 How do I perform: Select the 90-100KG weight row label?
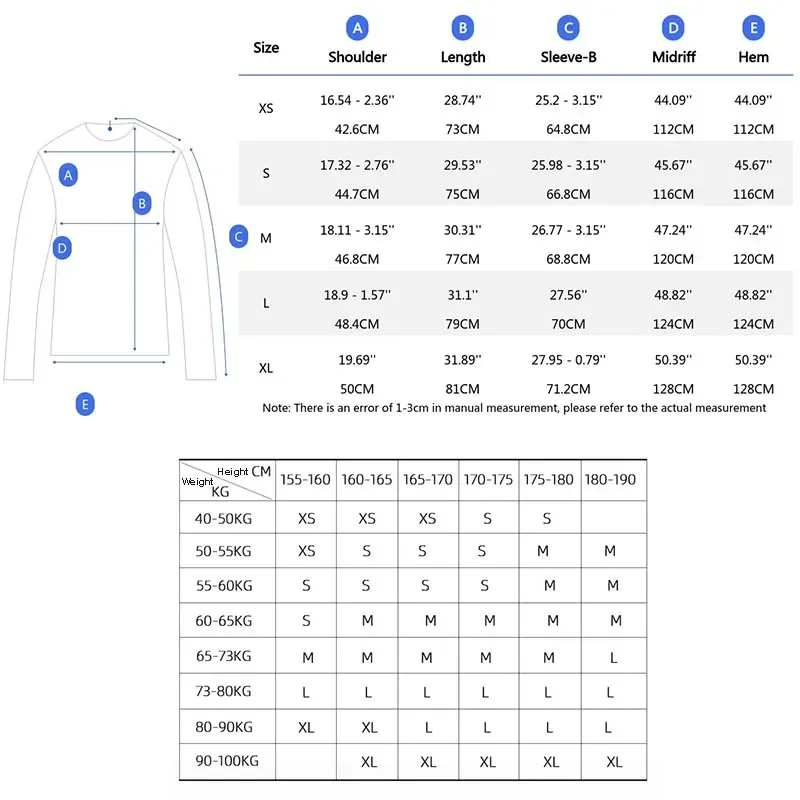pyautogui.click(x=226, y=761)
